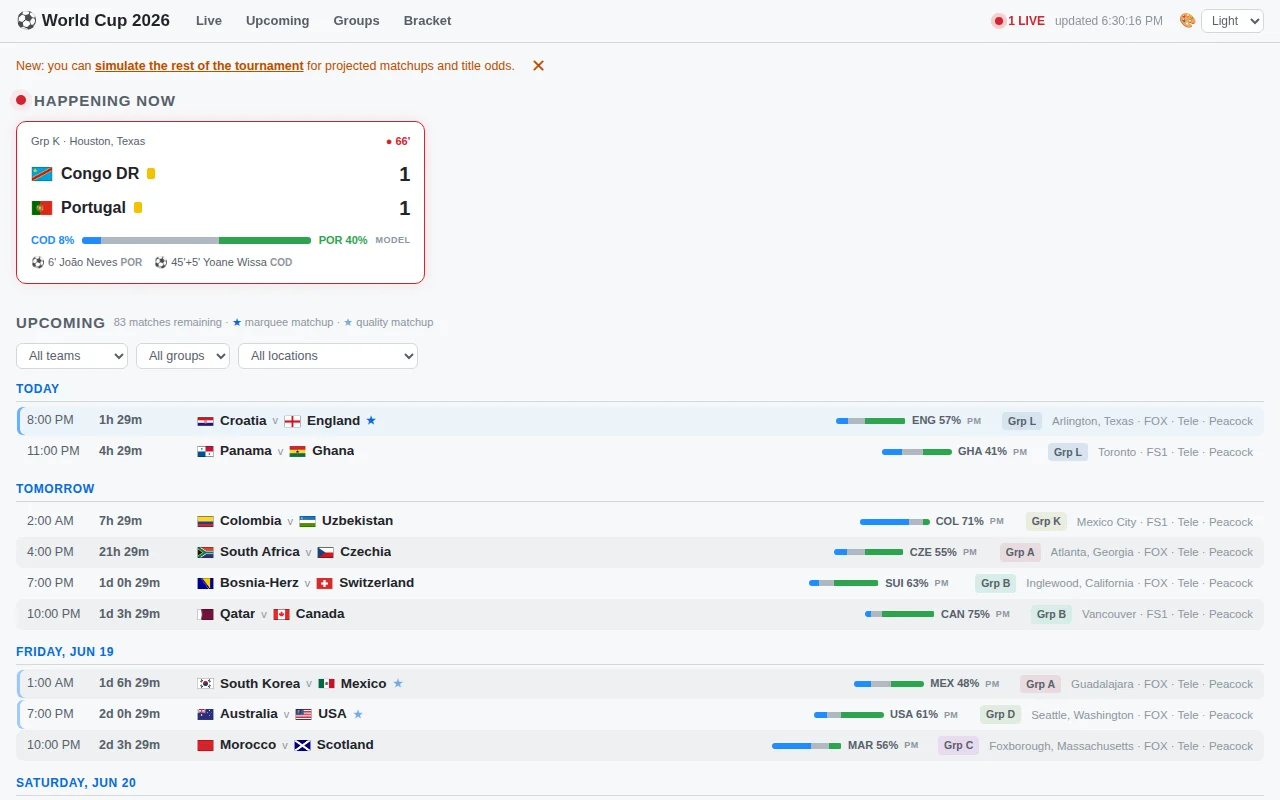
Task: Click the soccer ball logo icon
Action: point(26,20)
